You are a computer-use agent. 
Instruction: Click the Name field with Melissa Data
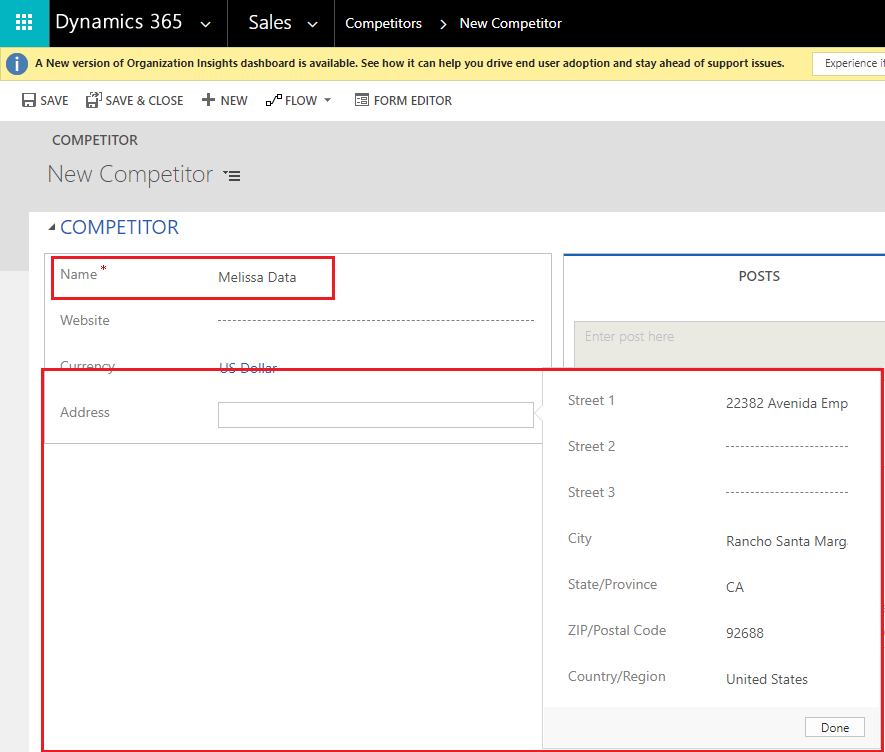click(257, 277)
